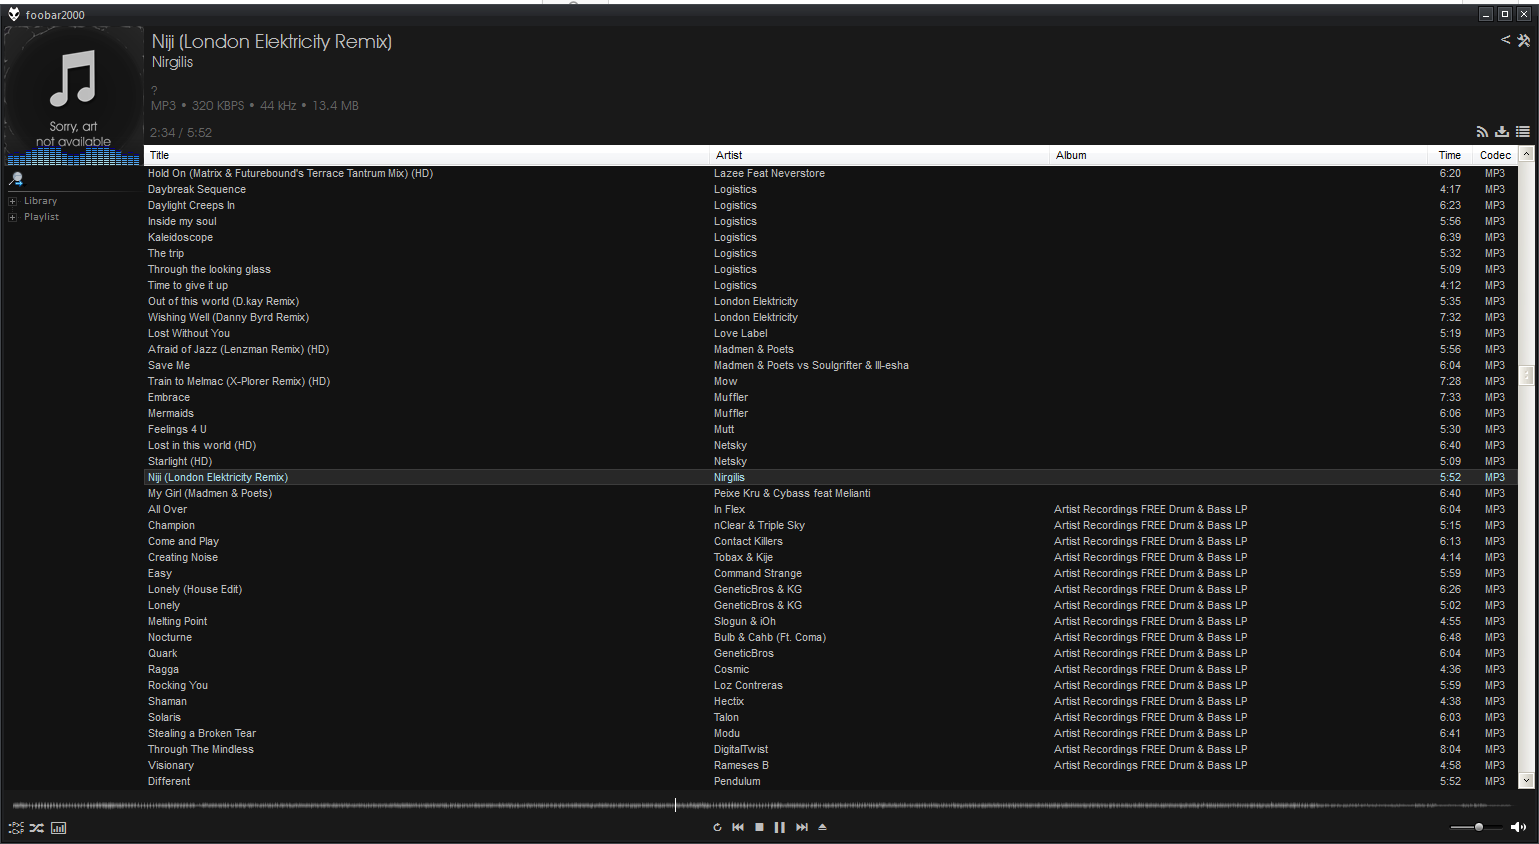Seek within the waveform seekbar
The height and width of the screenshot is (844, 1539).
[760, 805]
